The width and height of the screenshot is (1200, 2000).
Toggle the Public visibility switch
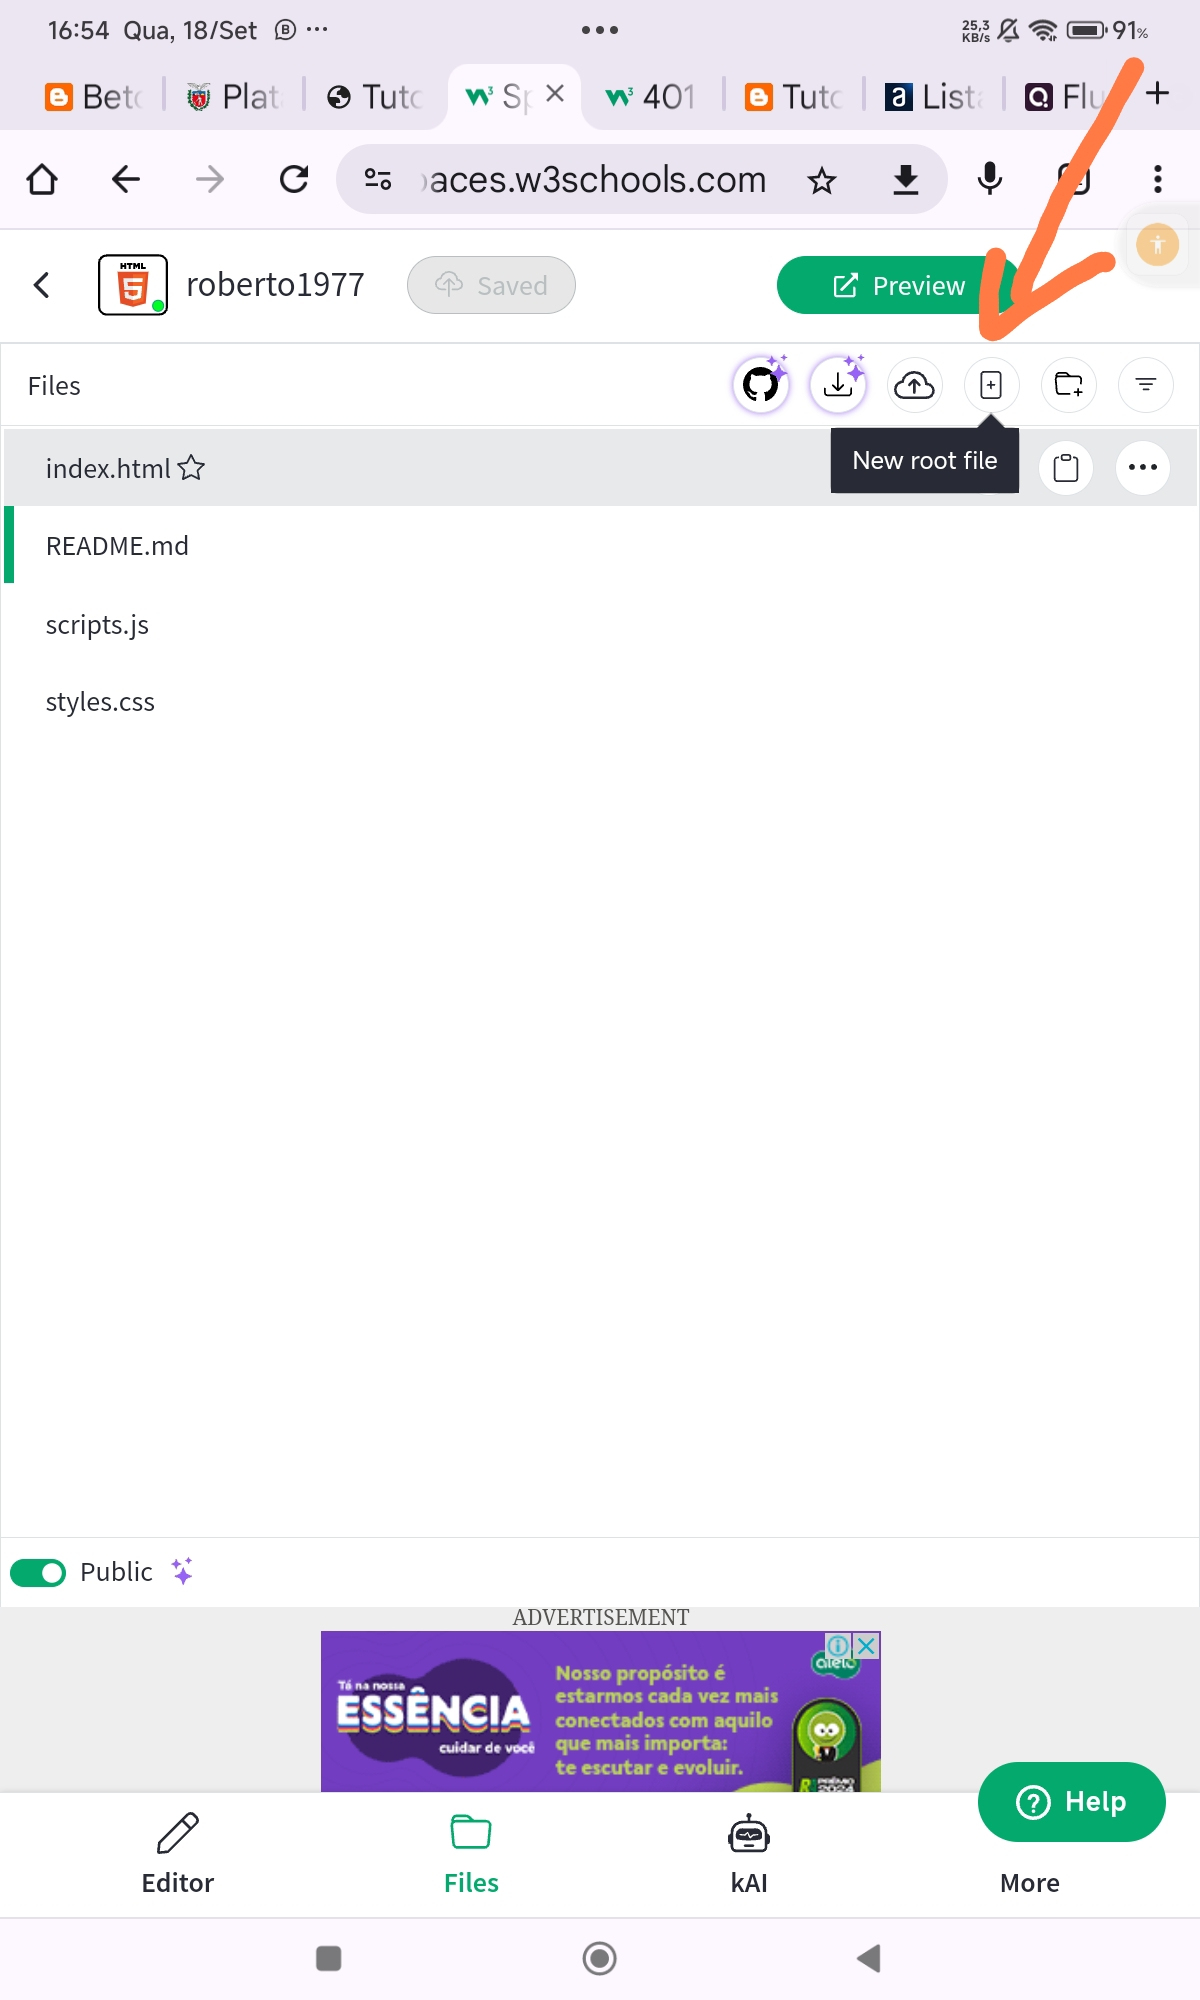[x=38, y=1572]
